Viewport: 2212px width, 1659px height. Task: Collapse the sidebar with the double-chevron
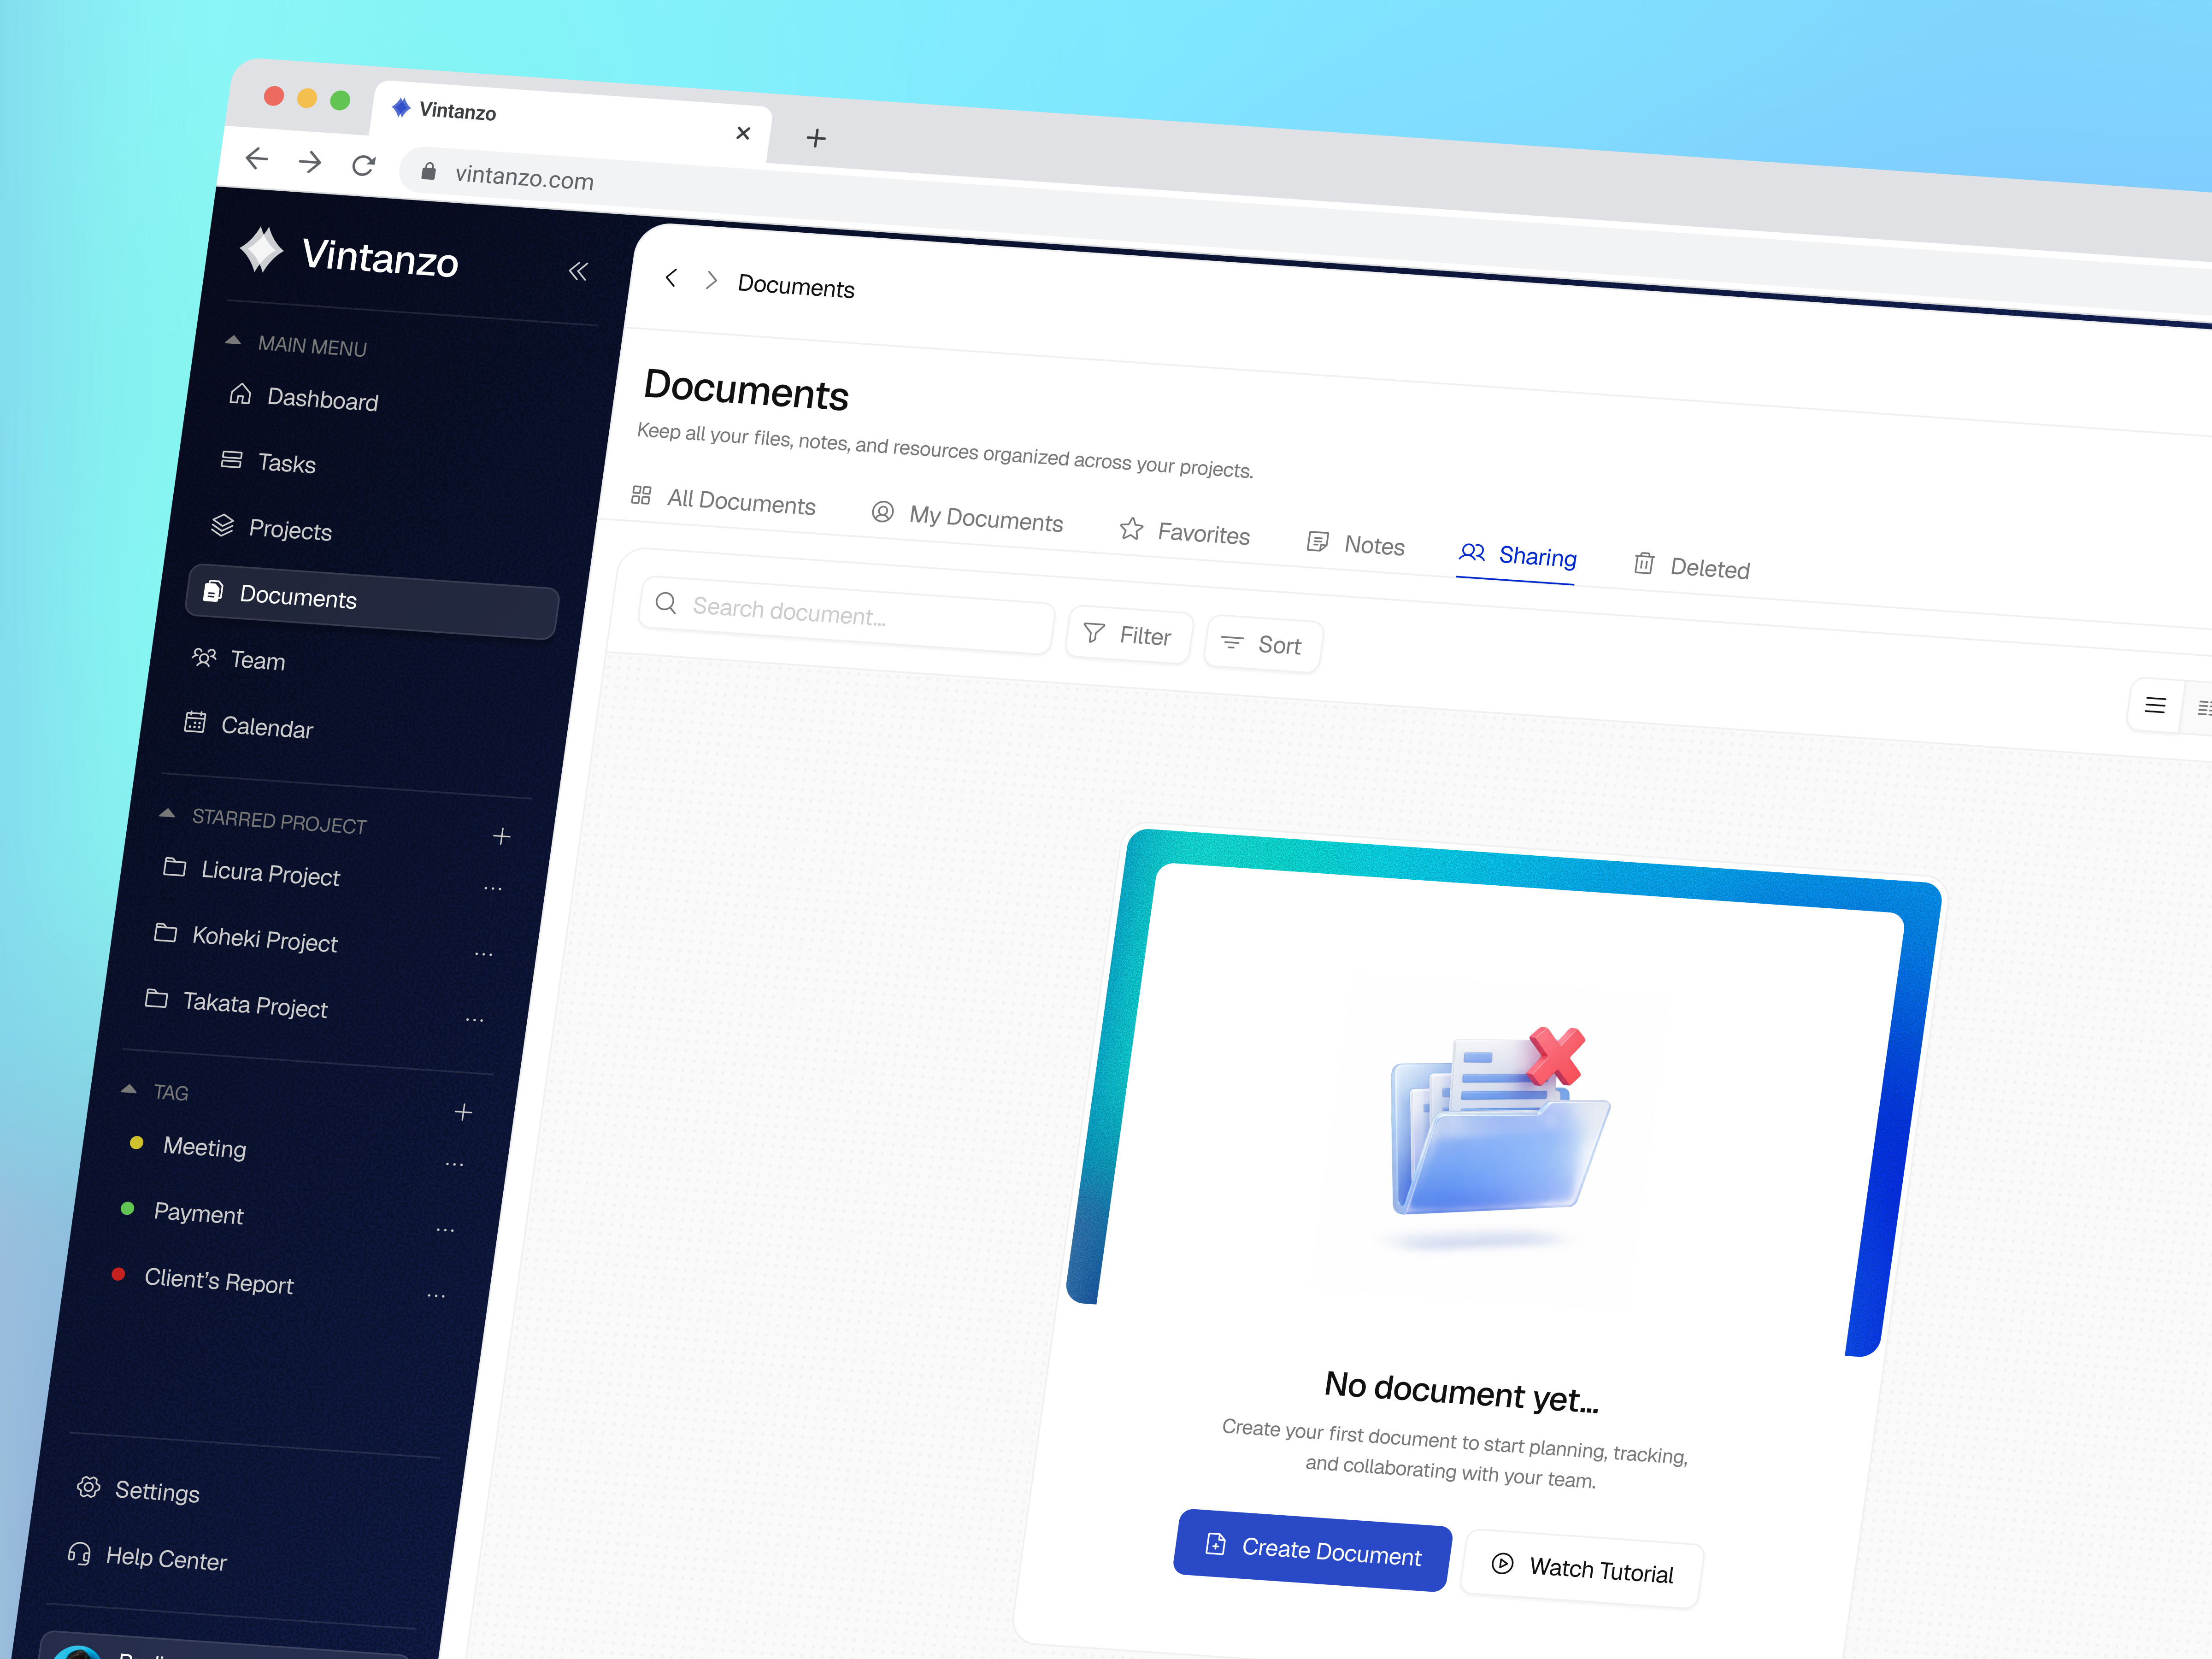coord(578,271)
